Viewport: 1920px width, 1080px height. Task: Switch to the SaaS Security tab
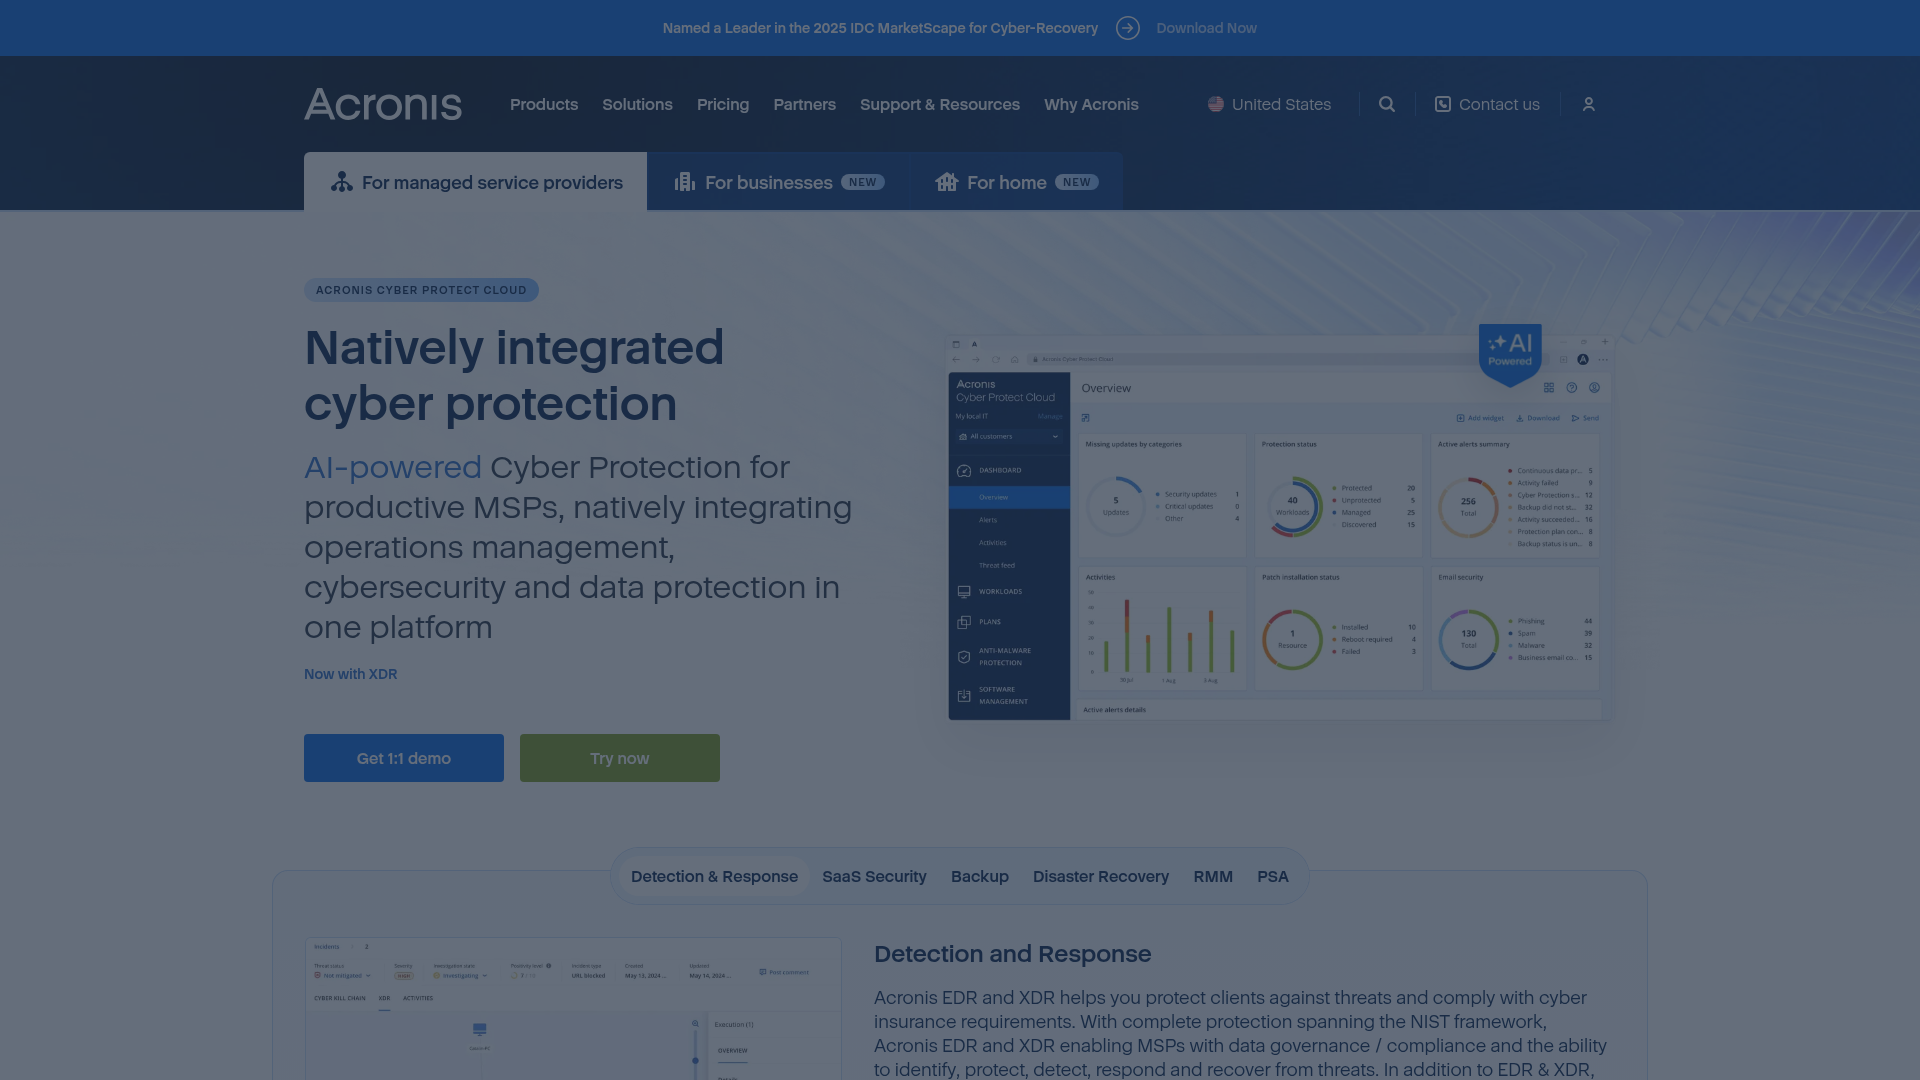click(874, 876)
